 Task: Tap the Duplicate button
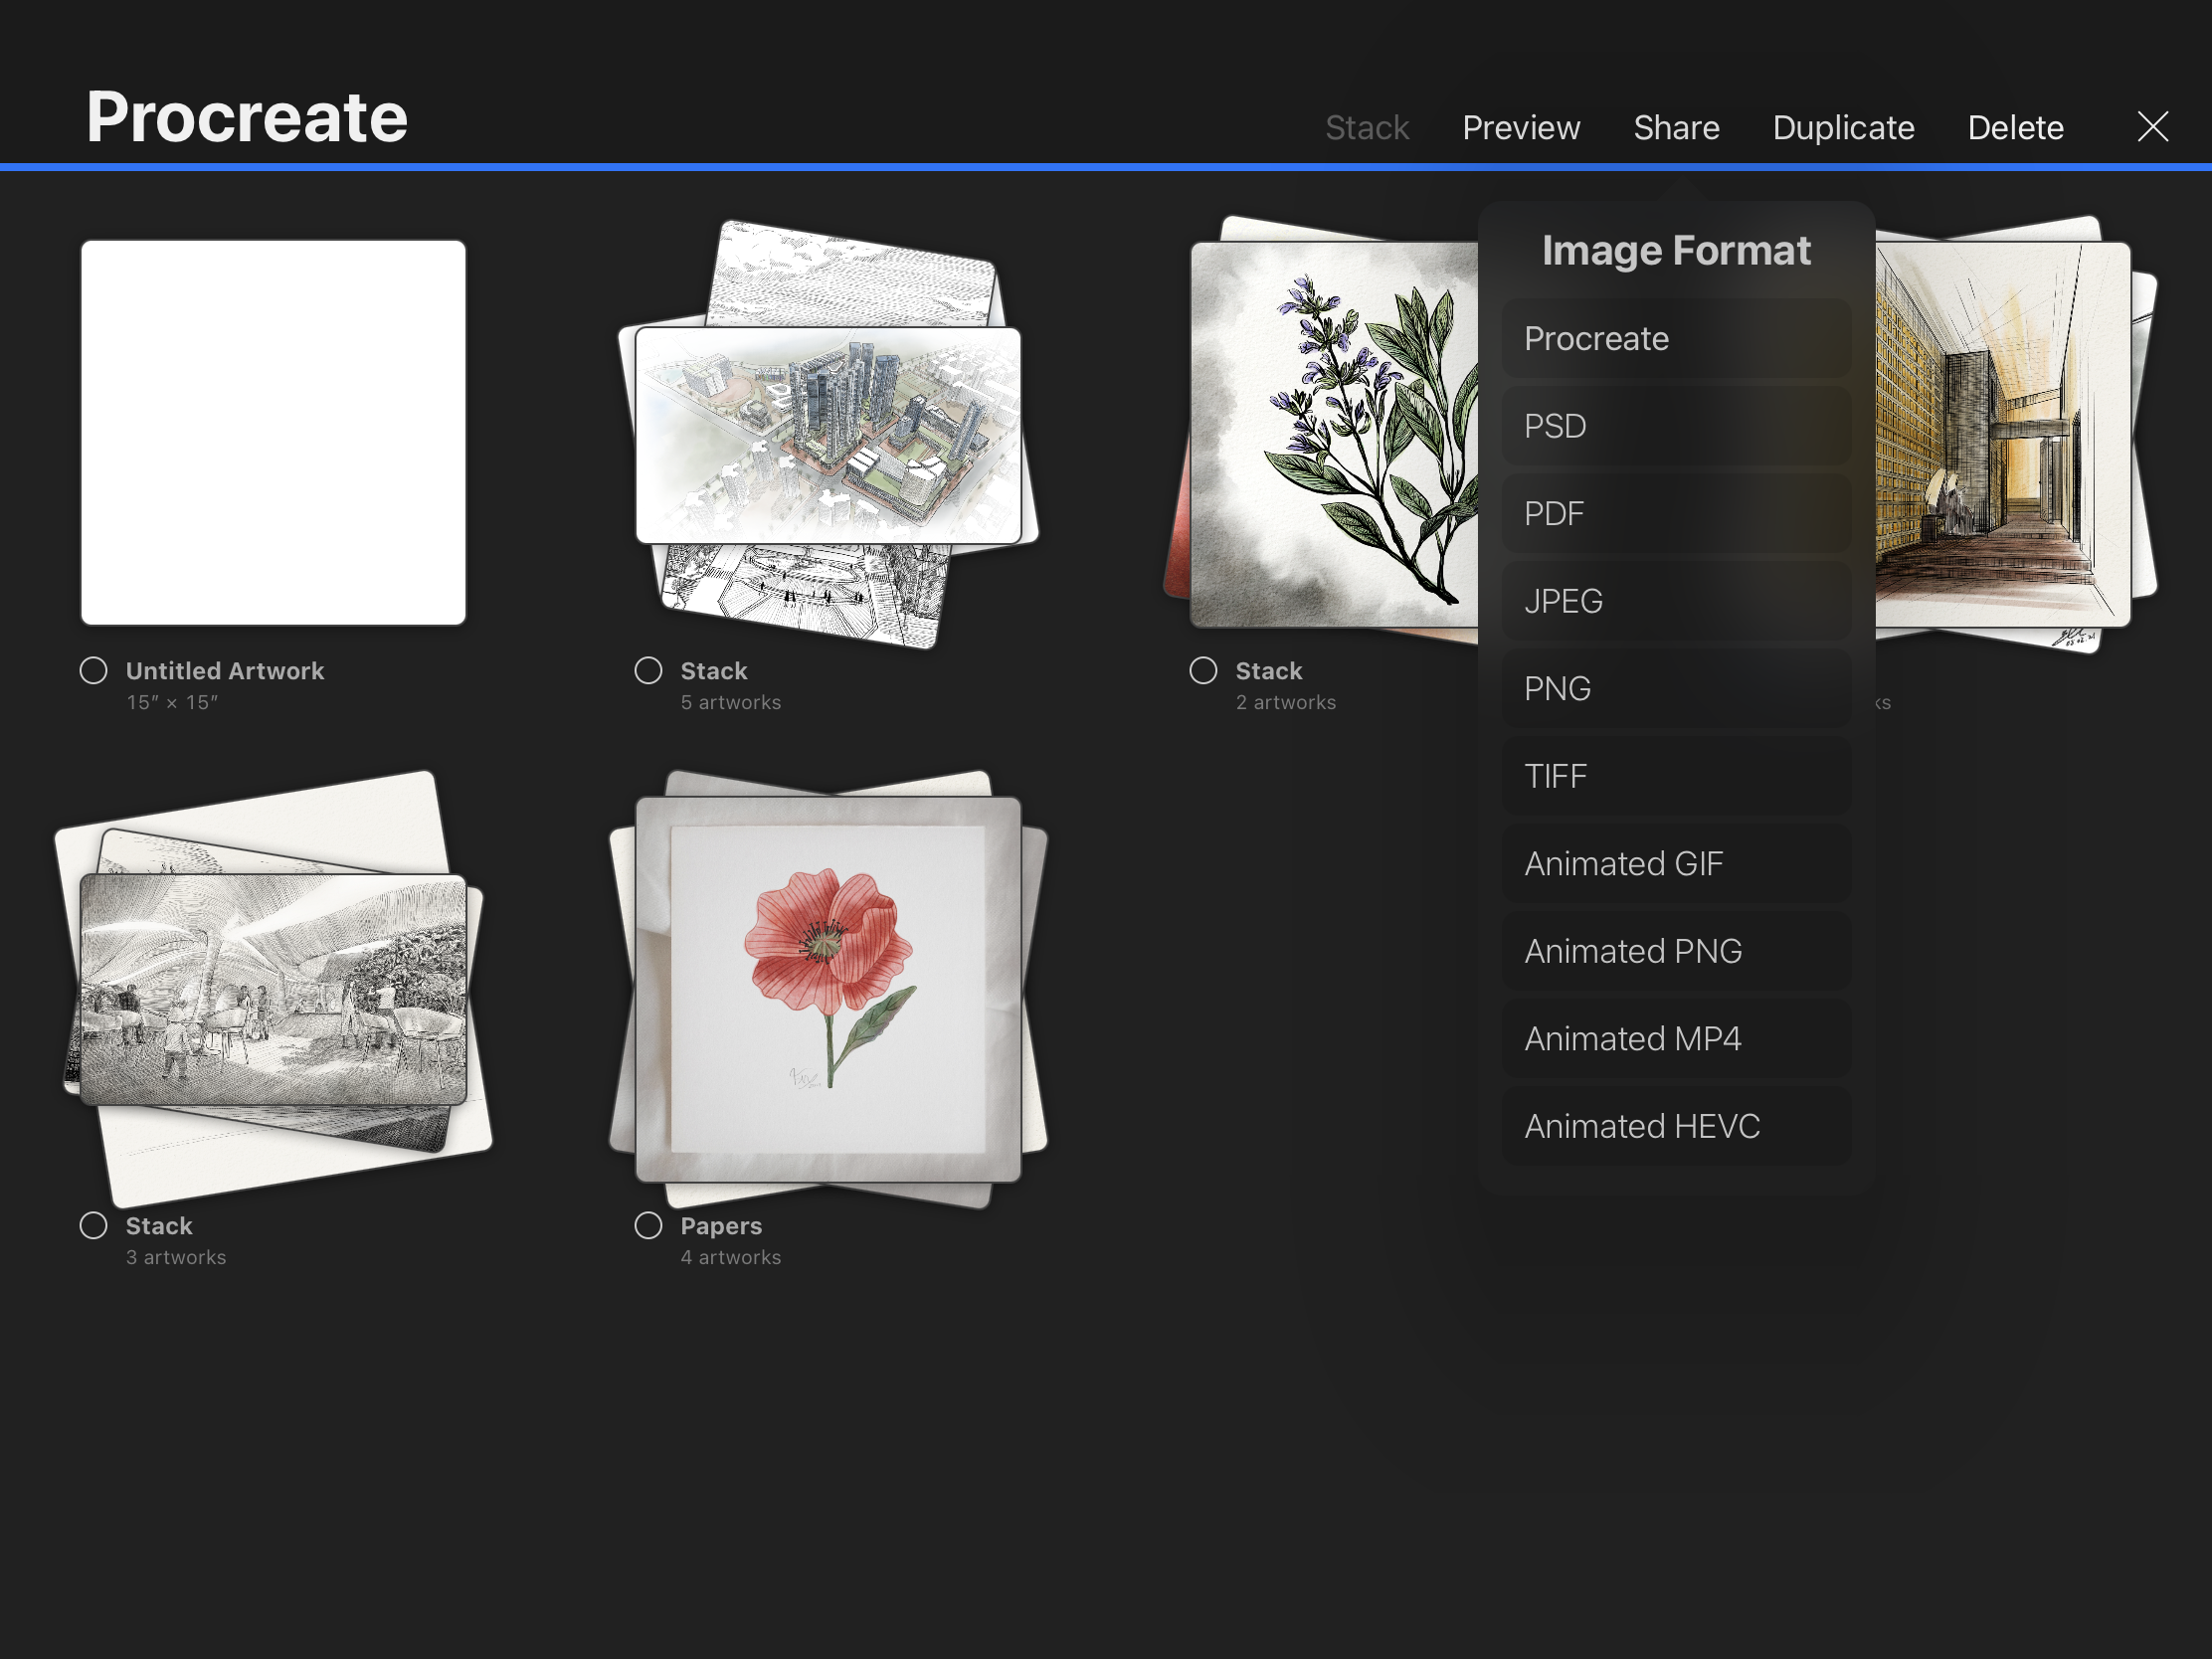coord(1843,128)
